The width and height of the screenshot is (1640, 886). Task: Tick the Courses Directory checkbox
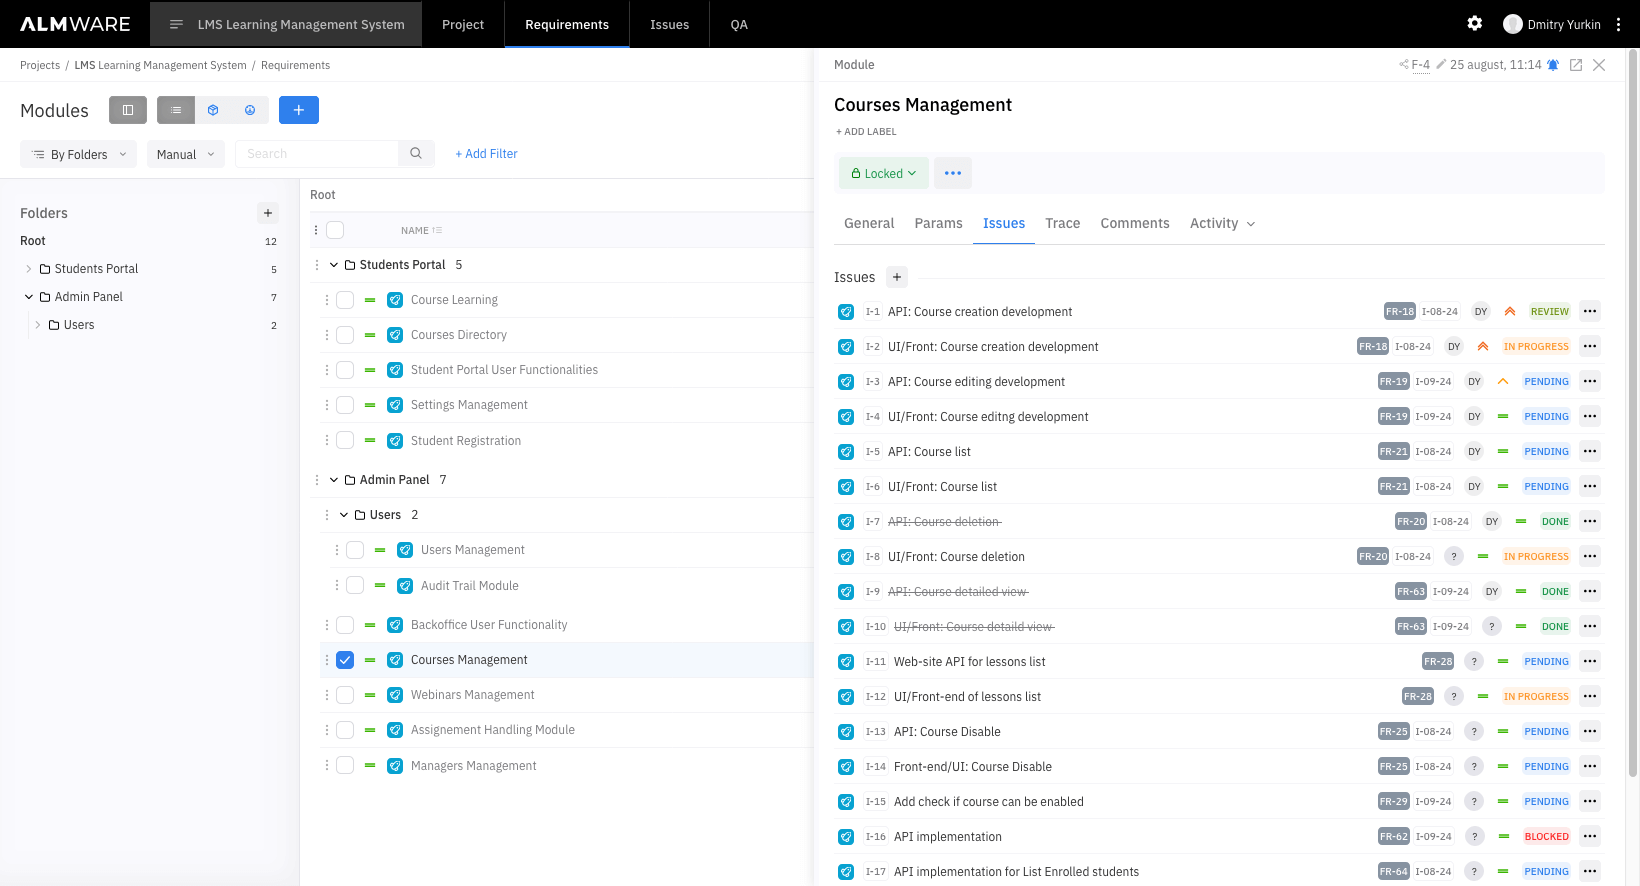coord(345,335)
